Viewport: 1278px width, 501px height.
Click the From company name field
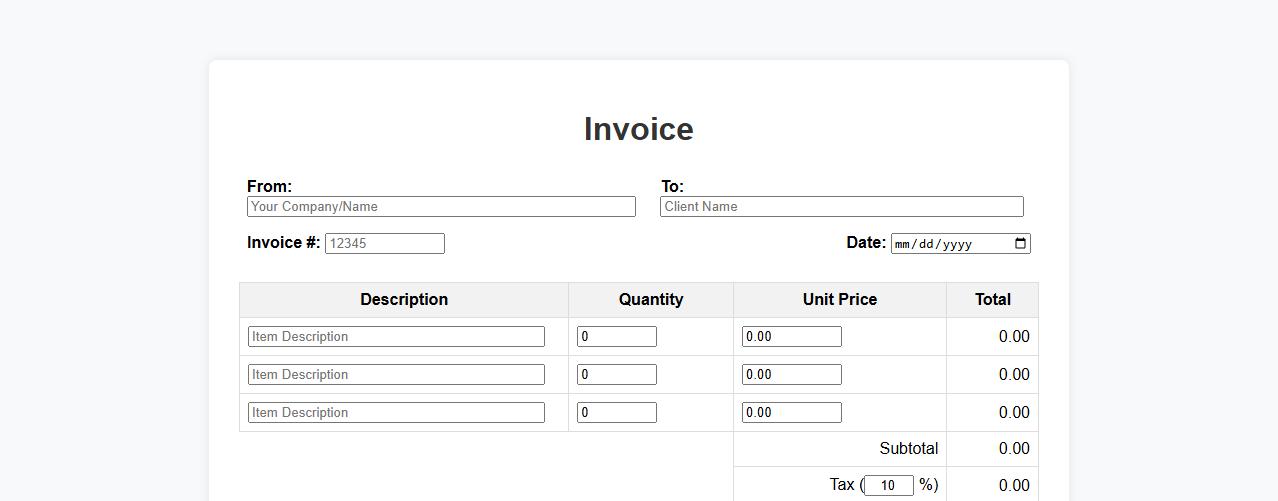(441, 206)
